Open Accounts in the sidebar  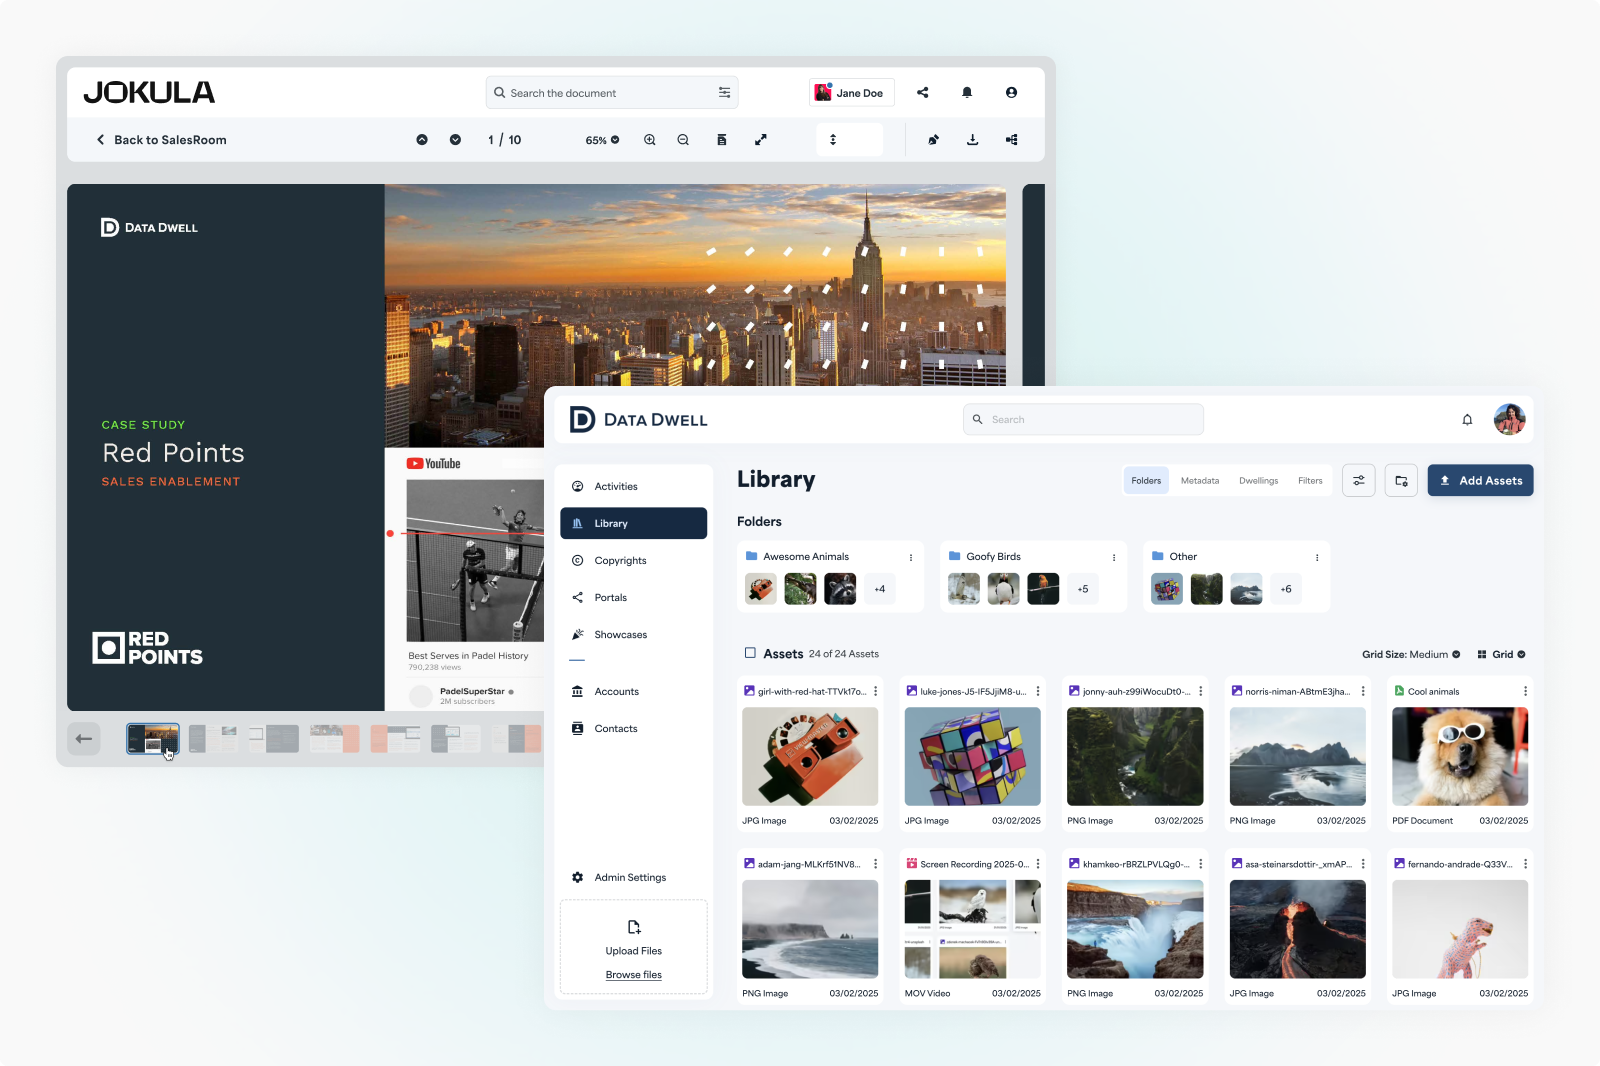(634, 692)
